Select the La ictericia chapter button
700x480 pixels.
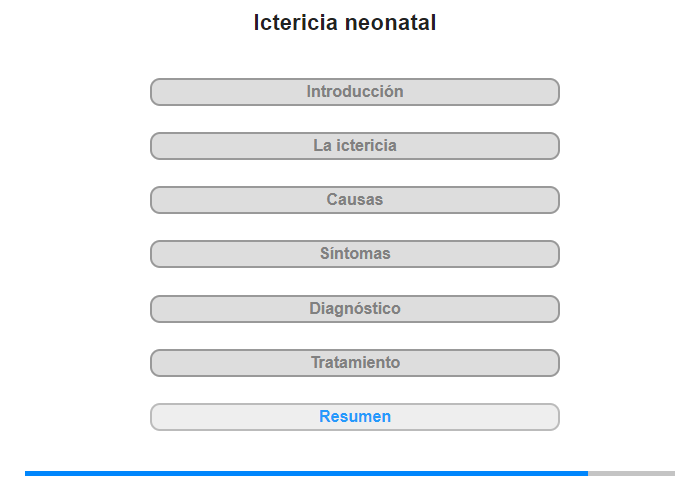coord(354,146)
